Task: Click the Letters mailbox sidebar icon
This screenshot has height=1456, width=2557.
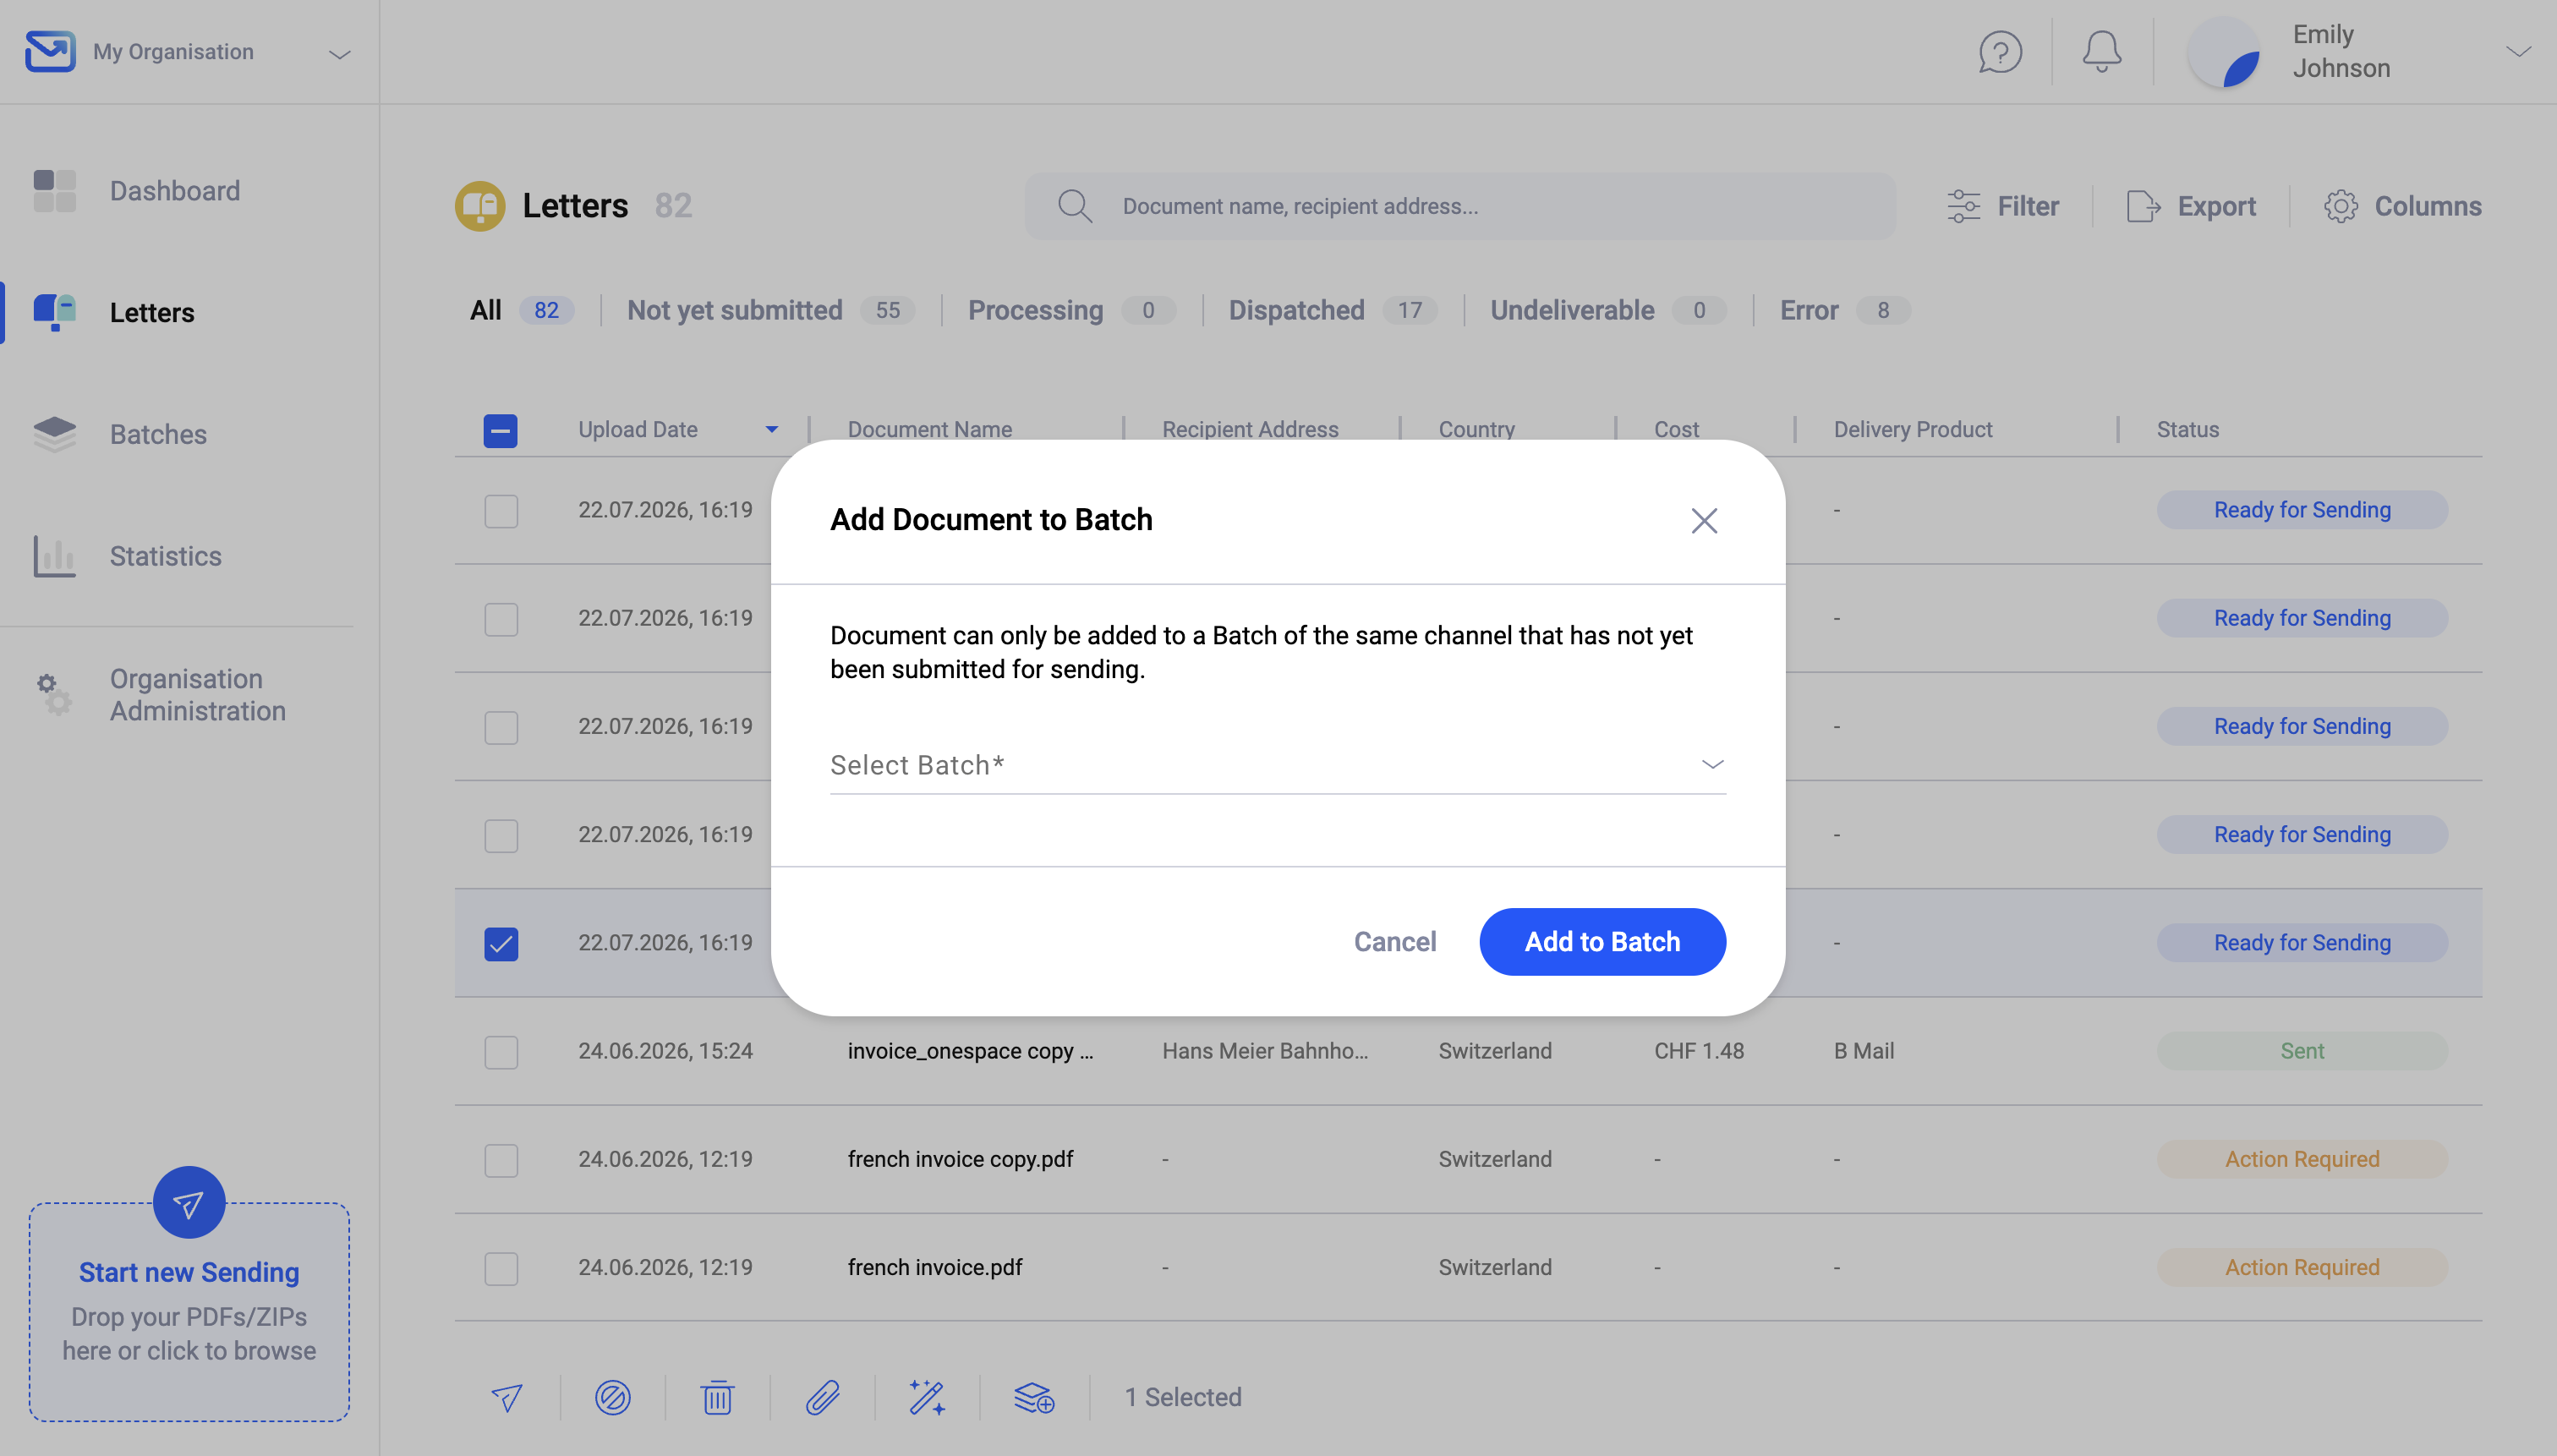Action: click(55, 313)
